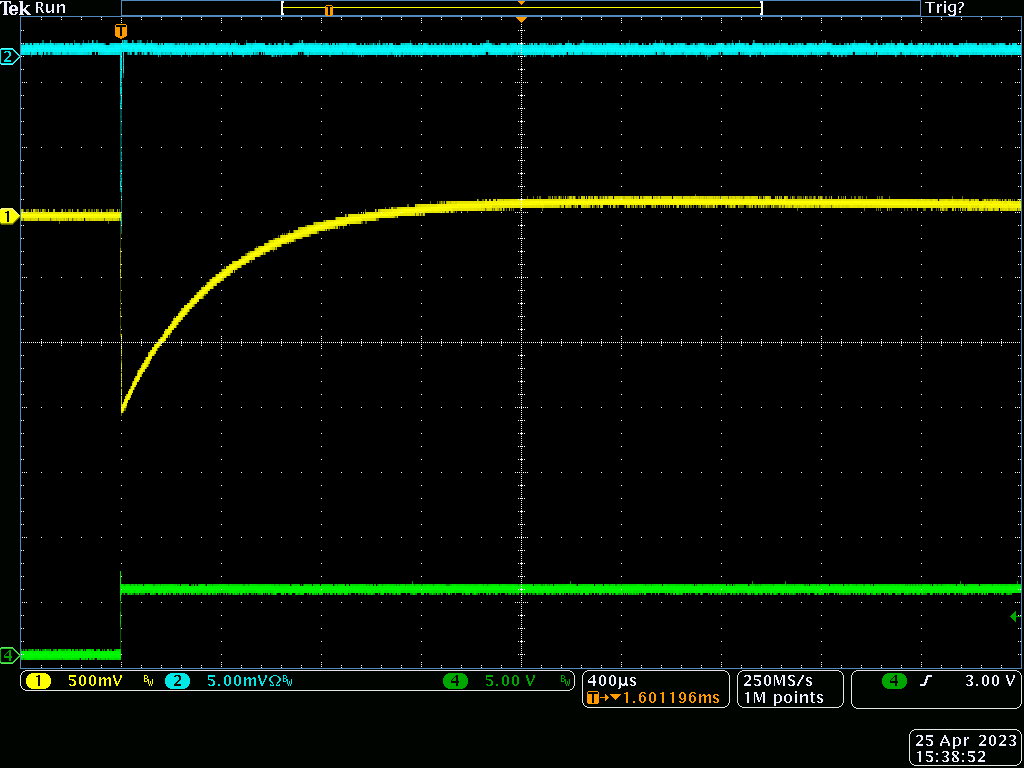Select the orange trigger position T marker above waveform

click(121, 32)
